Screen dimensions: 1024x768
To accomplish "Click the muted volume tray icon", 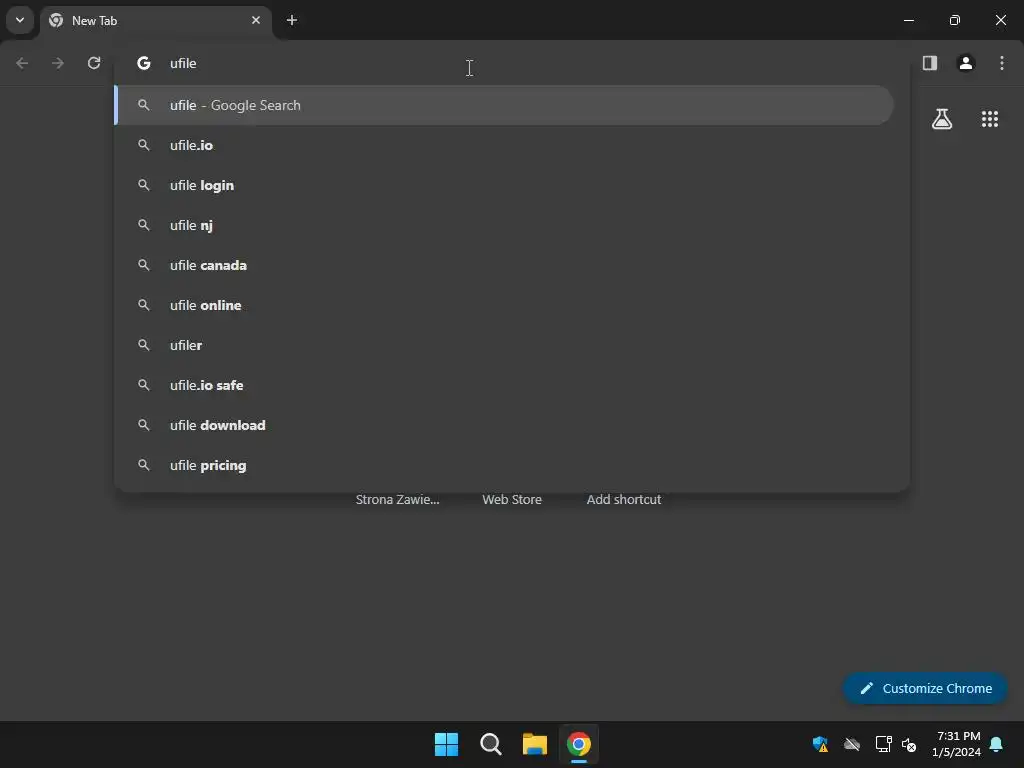I will (909, 744).
